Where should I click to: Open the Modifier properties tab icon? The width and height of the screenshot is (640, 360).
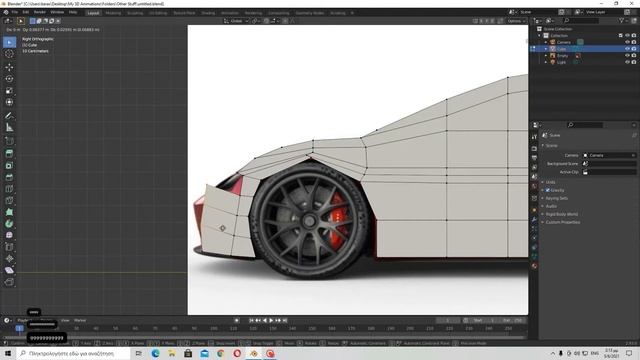tap(534, 220)
